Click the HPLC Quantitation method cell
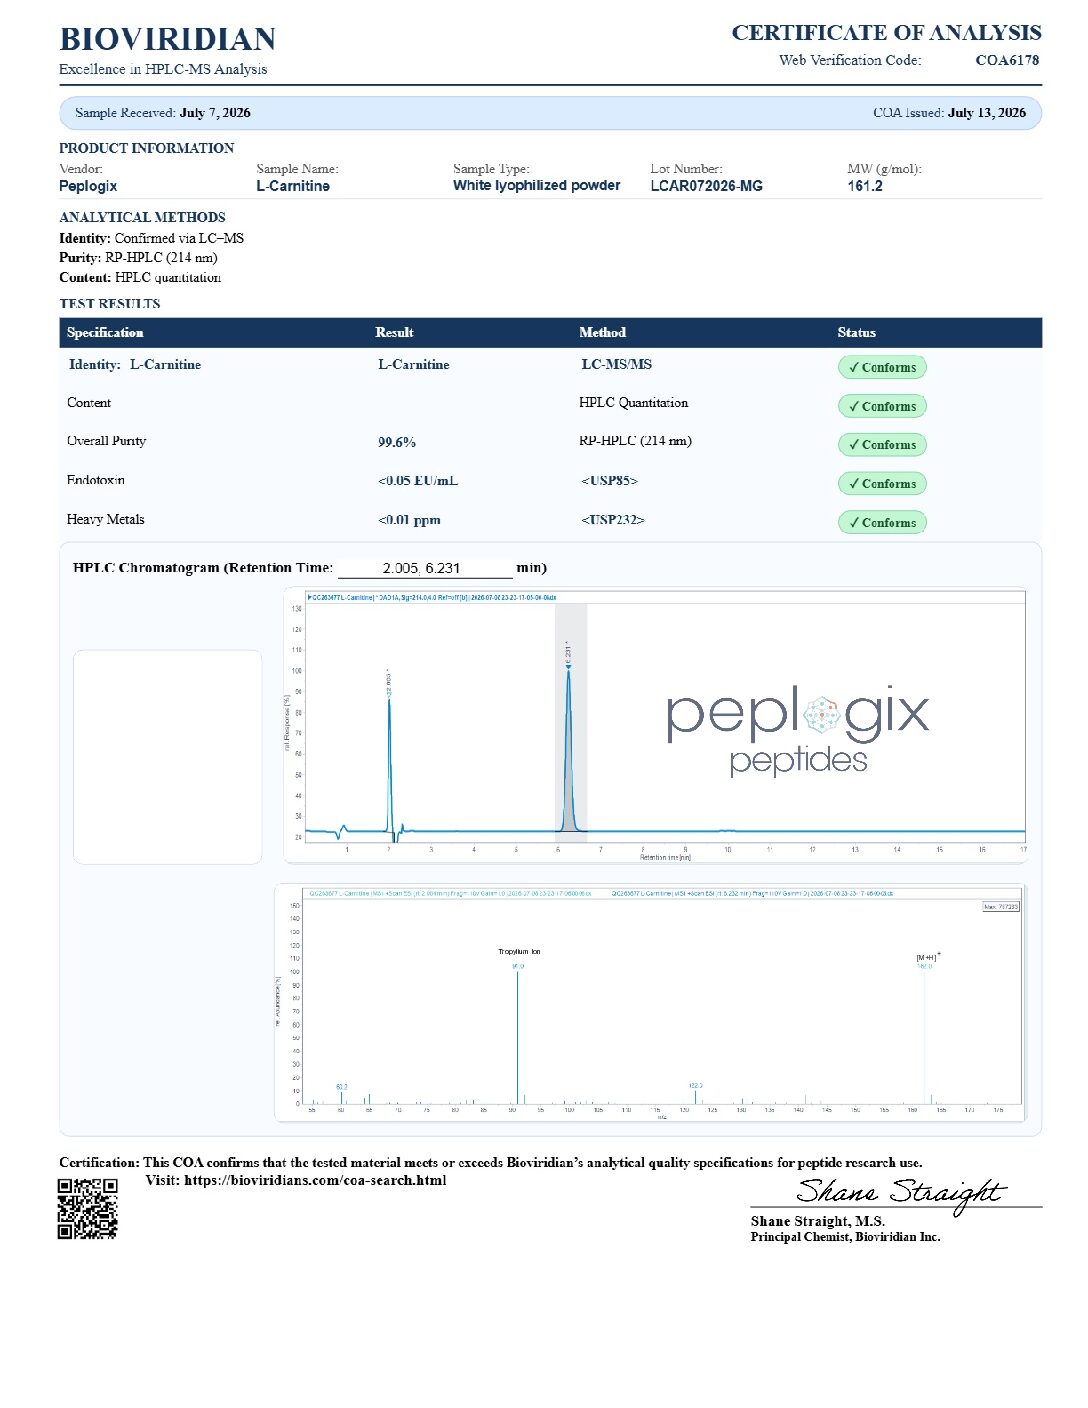 pos(633,402)
